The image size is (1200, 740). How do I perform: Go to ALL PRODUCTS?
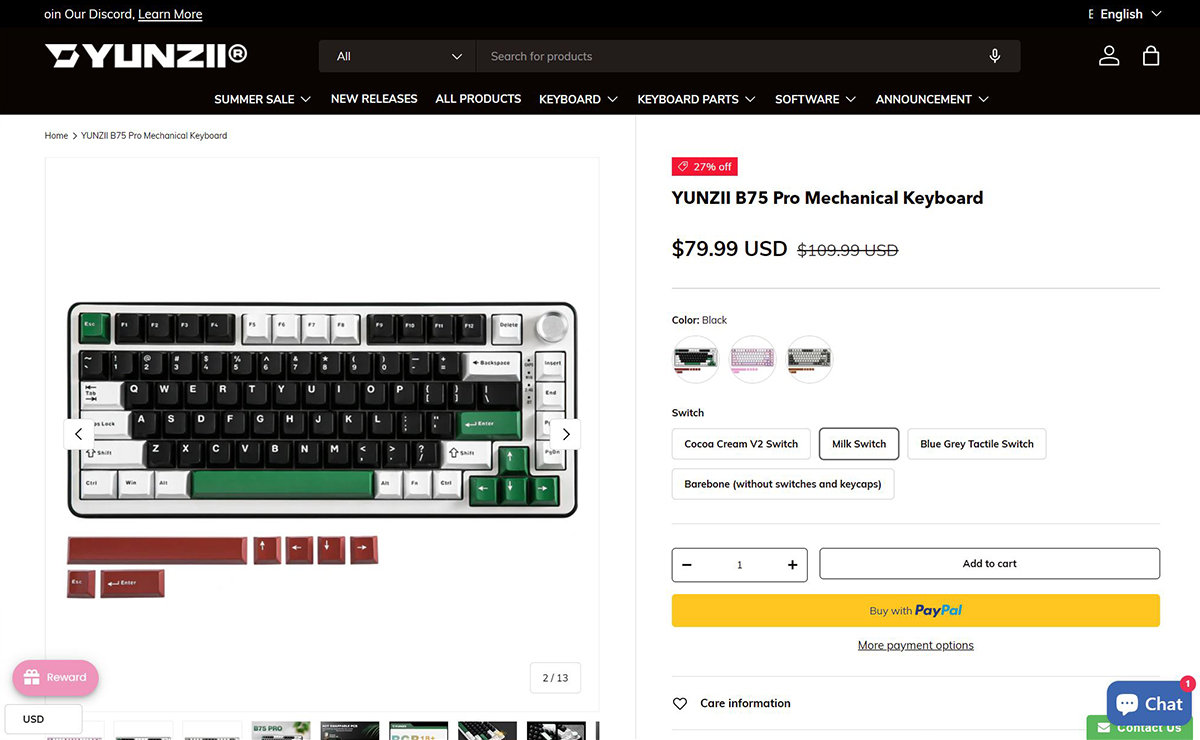click(x=478, y=99)
